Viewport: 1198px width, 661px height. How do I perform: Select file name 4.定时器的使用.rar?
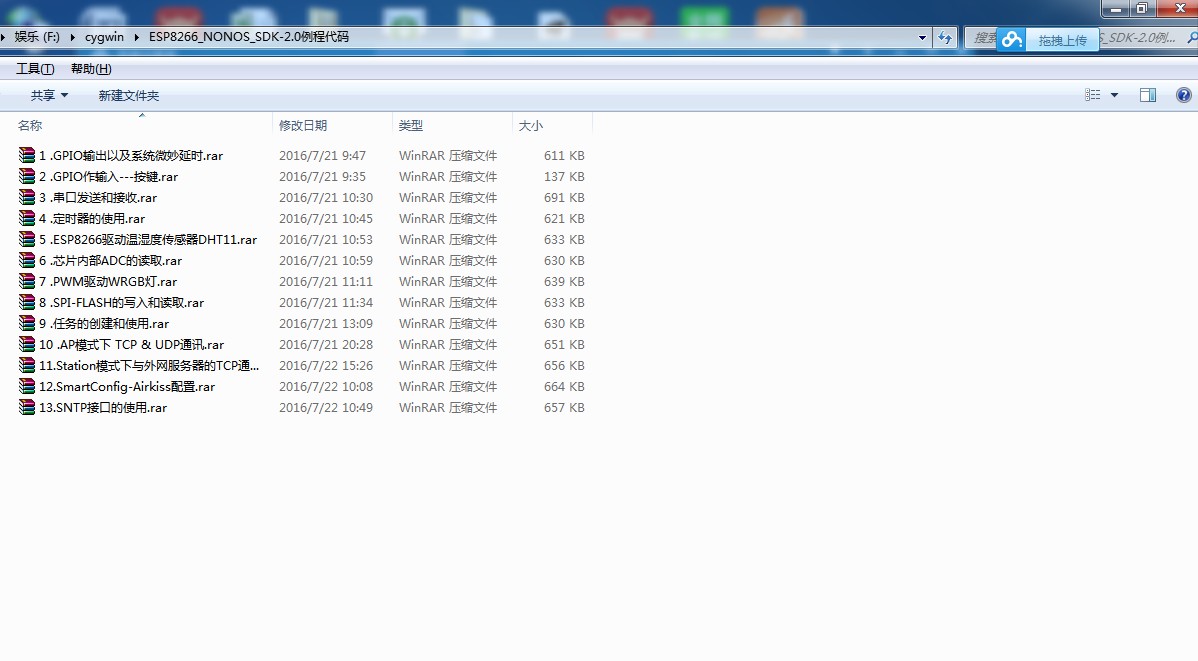[x=92, y=219]
